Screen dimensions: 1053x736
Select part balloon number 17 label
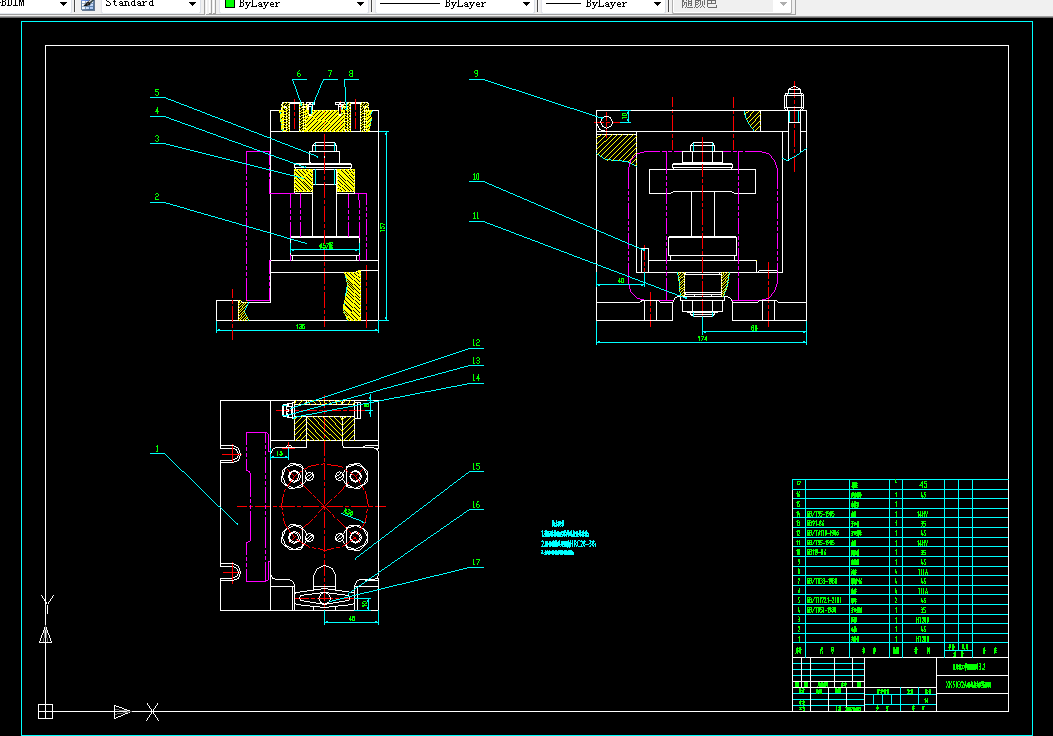(x=476, y=562)
